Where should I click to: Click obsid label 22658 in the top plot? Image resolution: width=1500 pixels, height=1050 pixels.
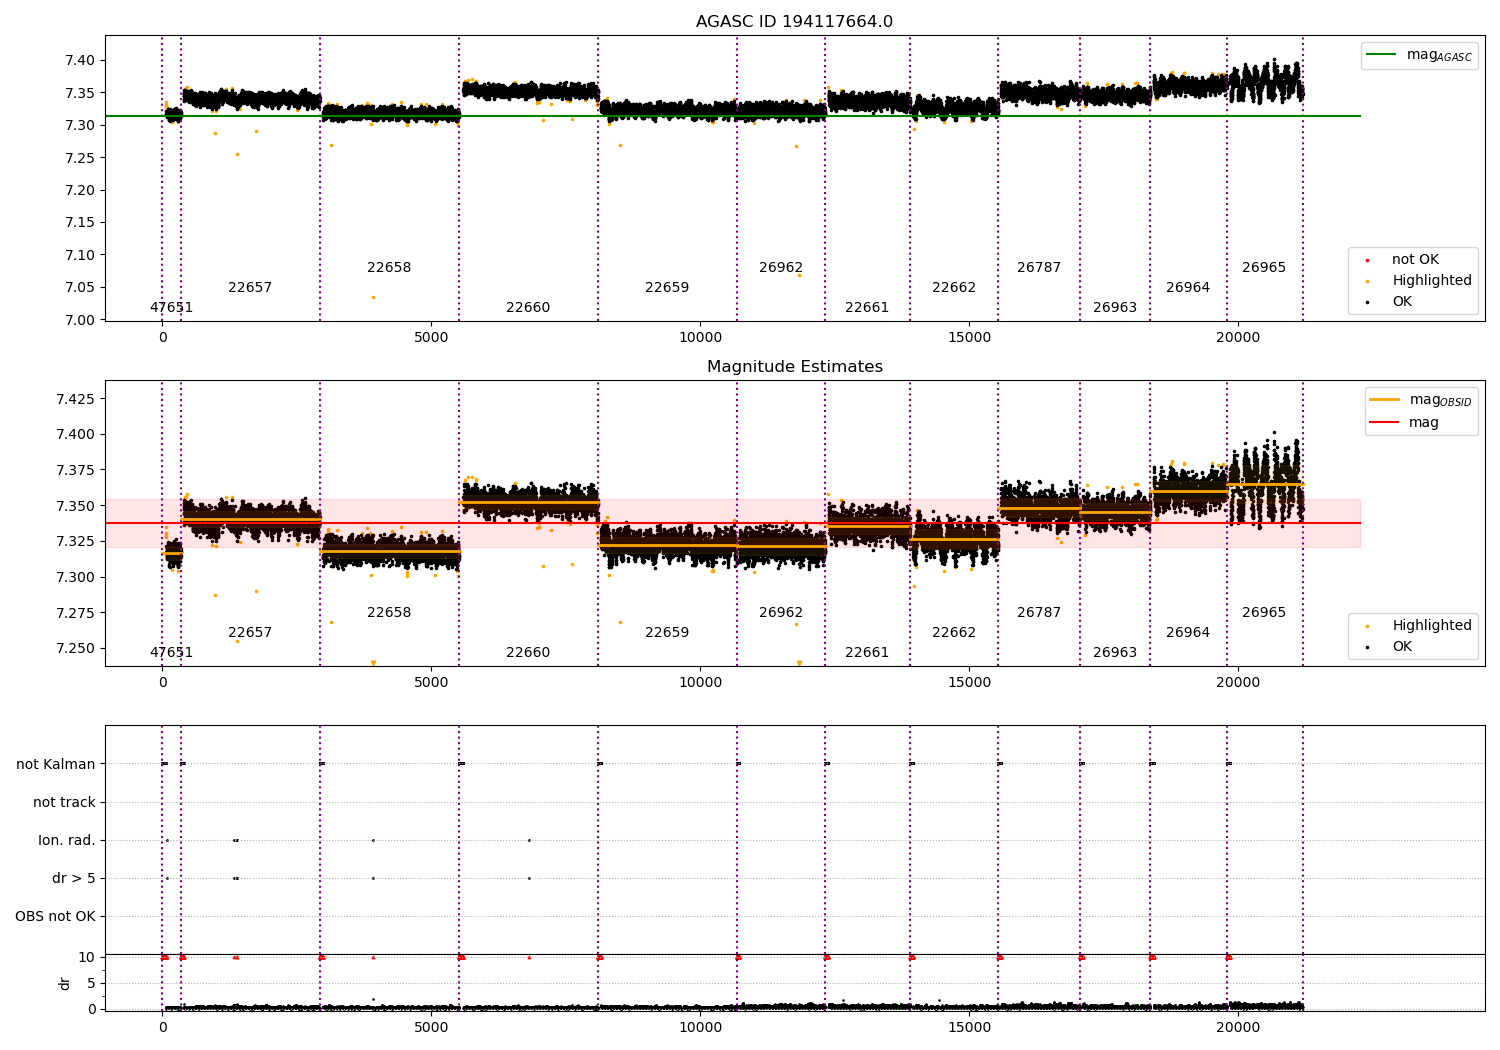(x=389, y=268)
